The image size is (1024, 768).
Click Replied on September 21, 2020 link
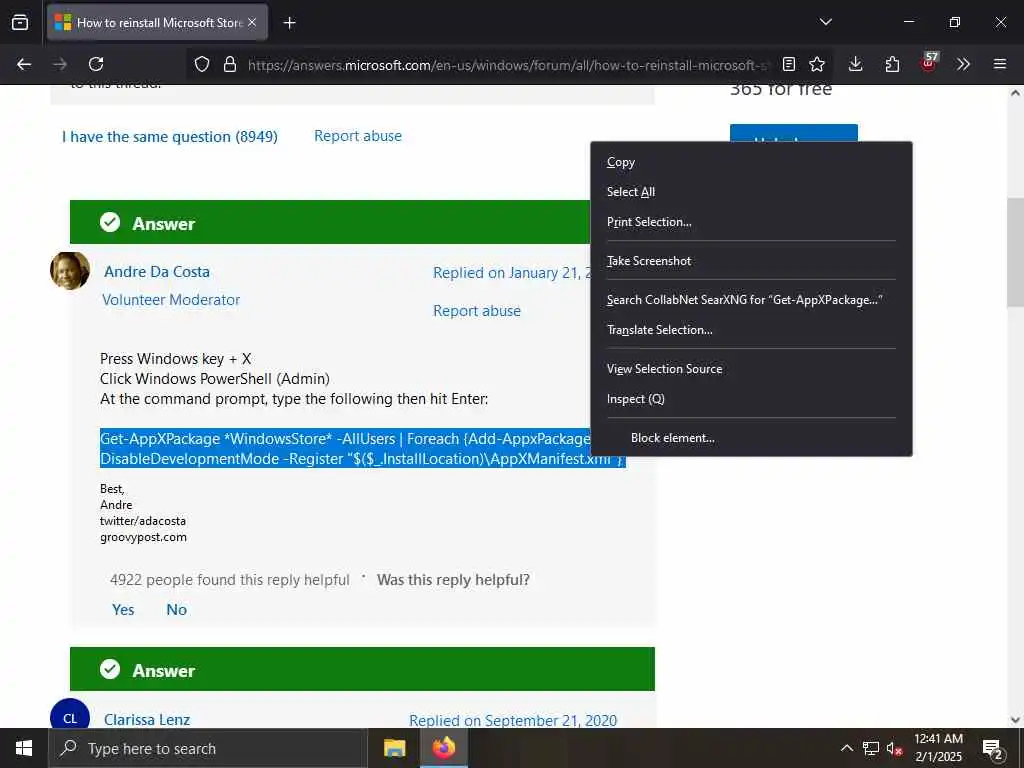513,720
